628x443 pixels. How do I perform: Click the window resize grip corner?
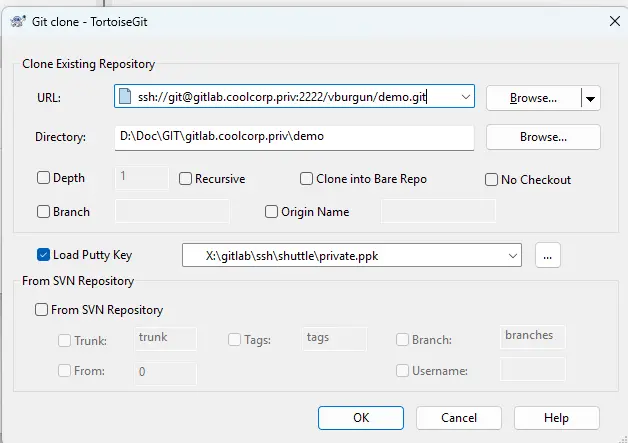pyautogui.click(x=623, y=439)
